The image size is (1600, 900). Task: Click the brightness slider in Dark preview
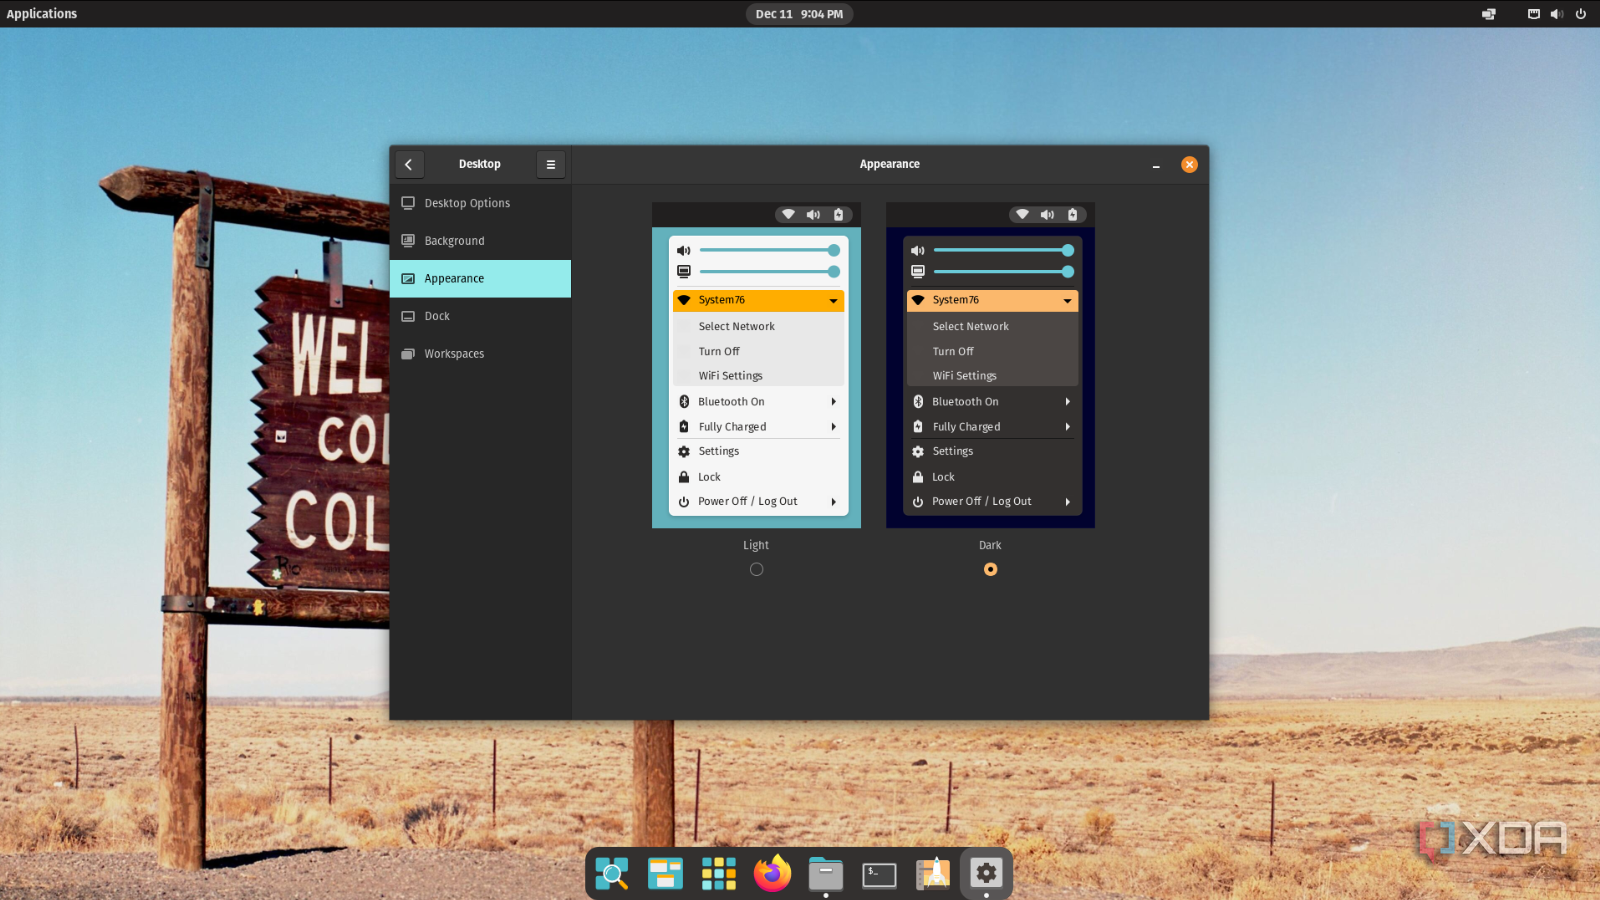pos(1004,272)
